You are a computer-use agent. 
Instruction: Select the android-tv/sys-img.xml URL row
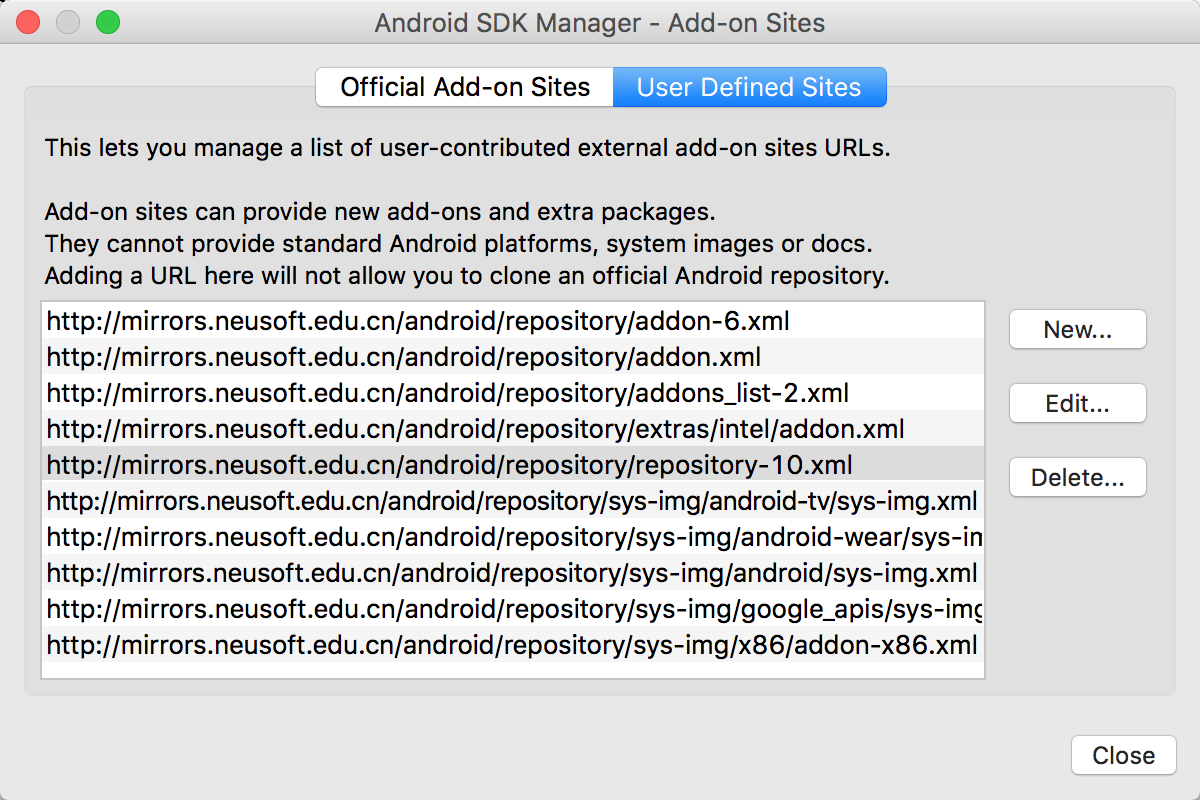(x=513, y=500)
